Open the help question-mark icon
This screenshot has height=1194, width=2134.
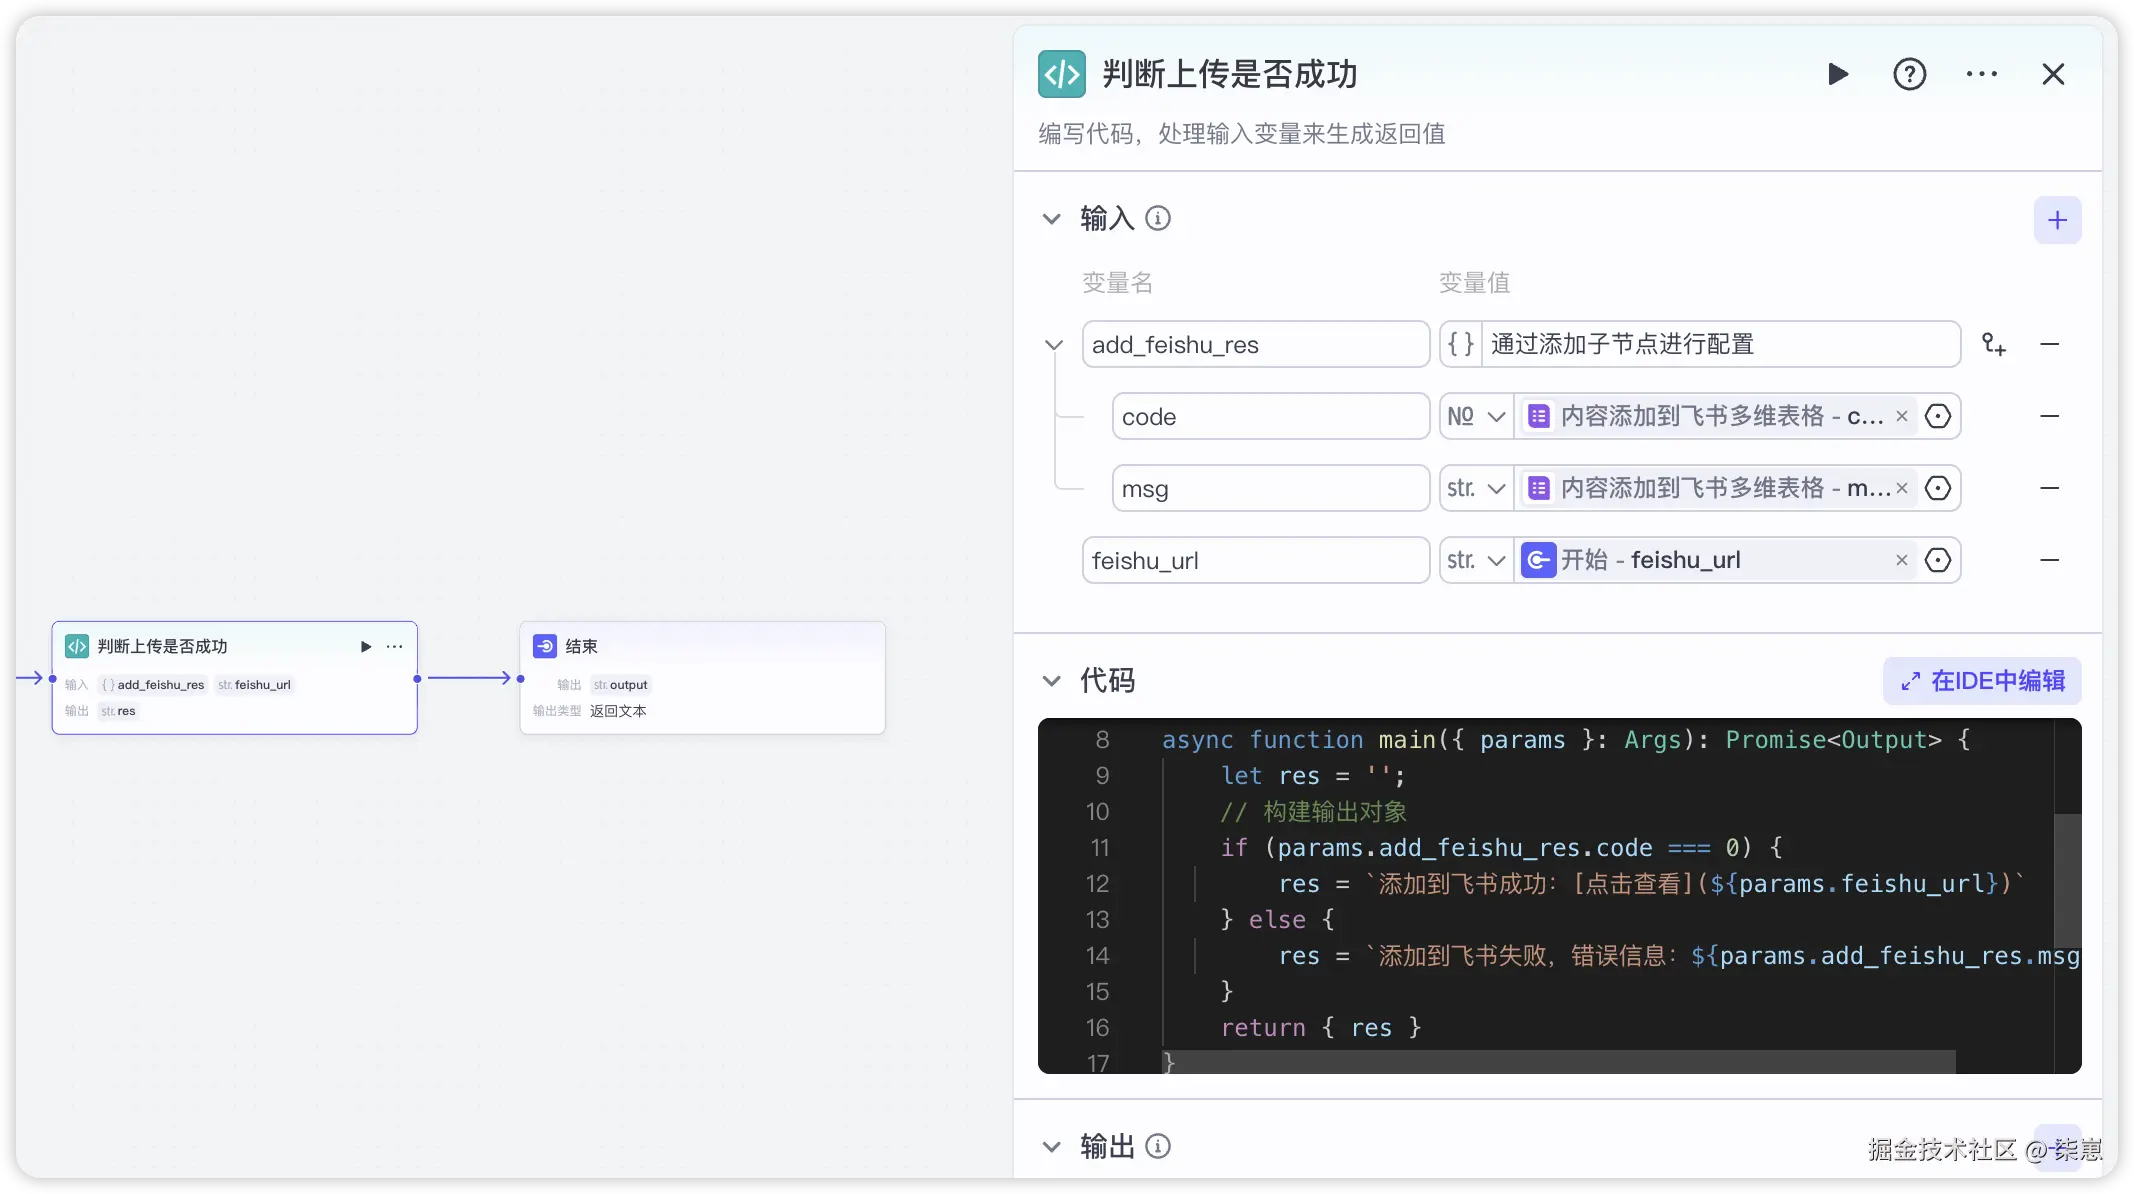(1909, 74)
